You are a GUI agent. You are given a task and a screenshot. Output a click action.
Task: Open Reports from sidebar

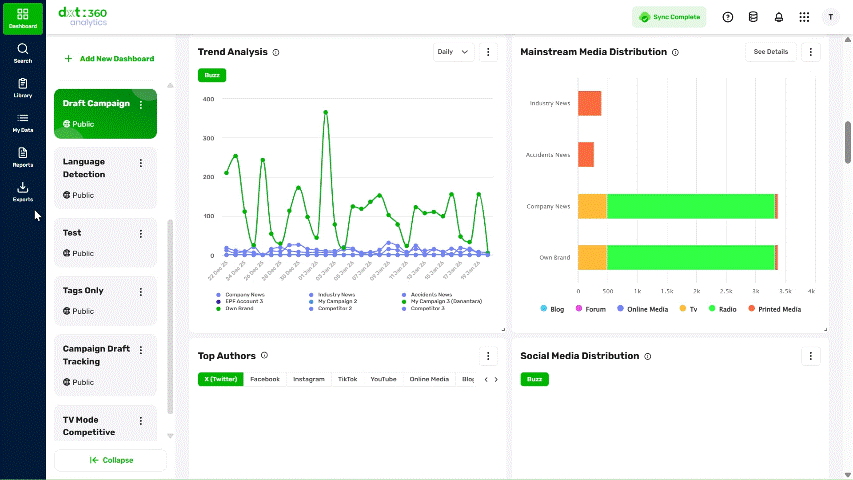click(23, 157)
